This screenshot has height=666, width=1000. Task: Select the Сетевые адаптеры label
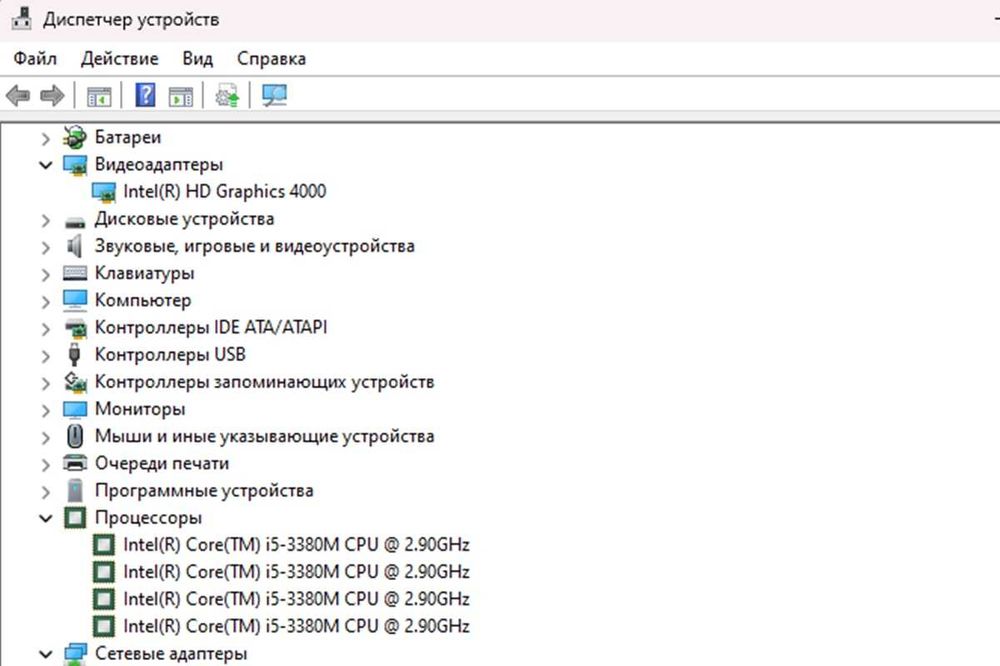click(x=171, y=654)
